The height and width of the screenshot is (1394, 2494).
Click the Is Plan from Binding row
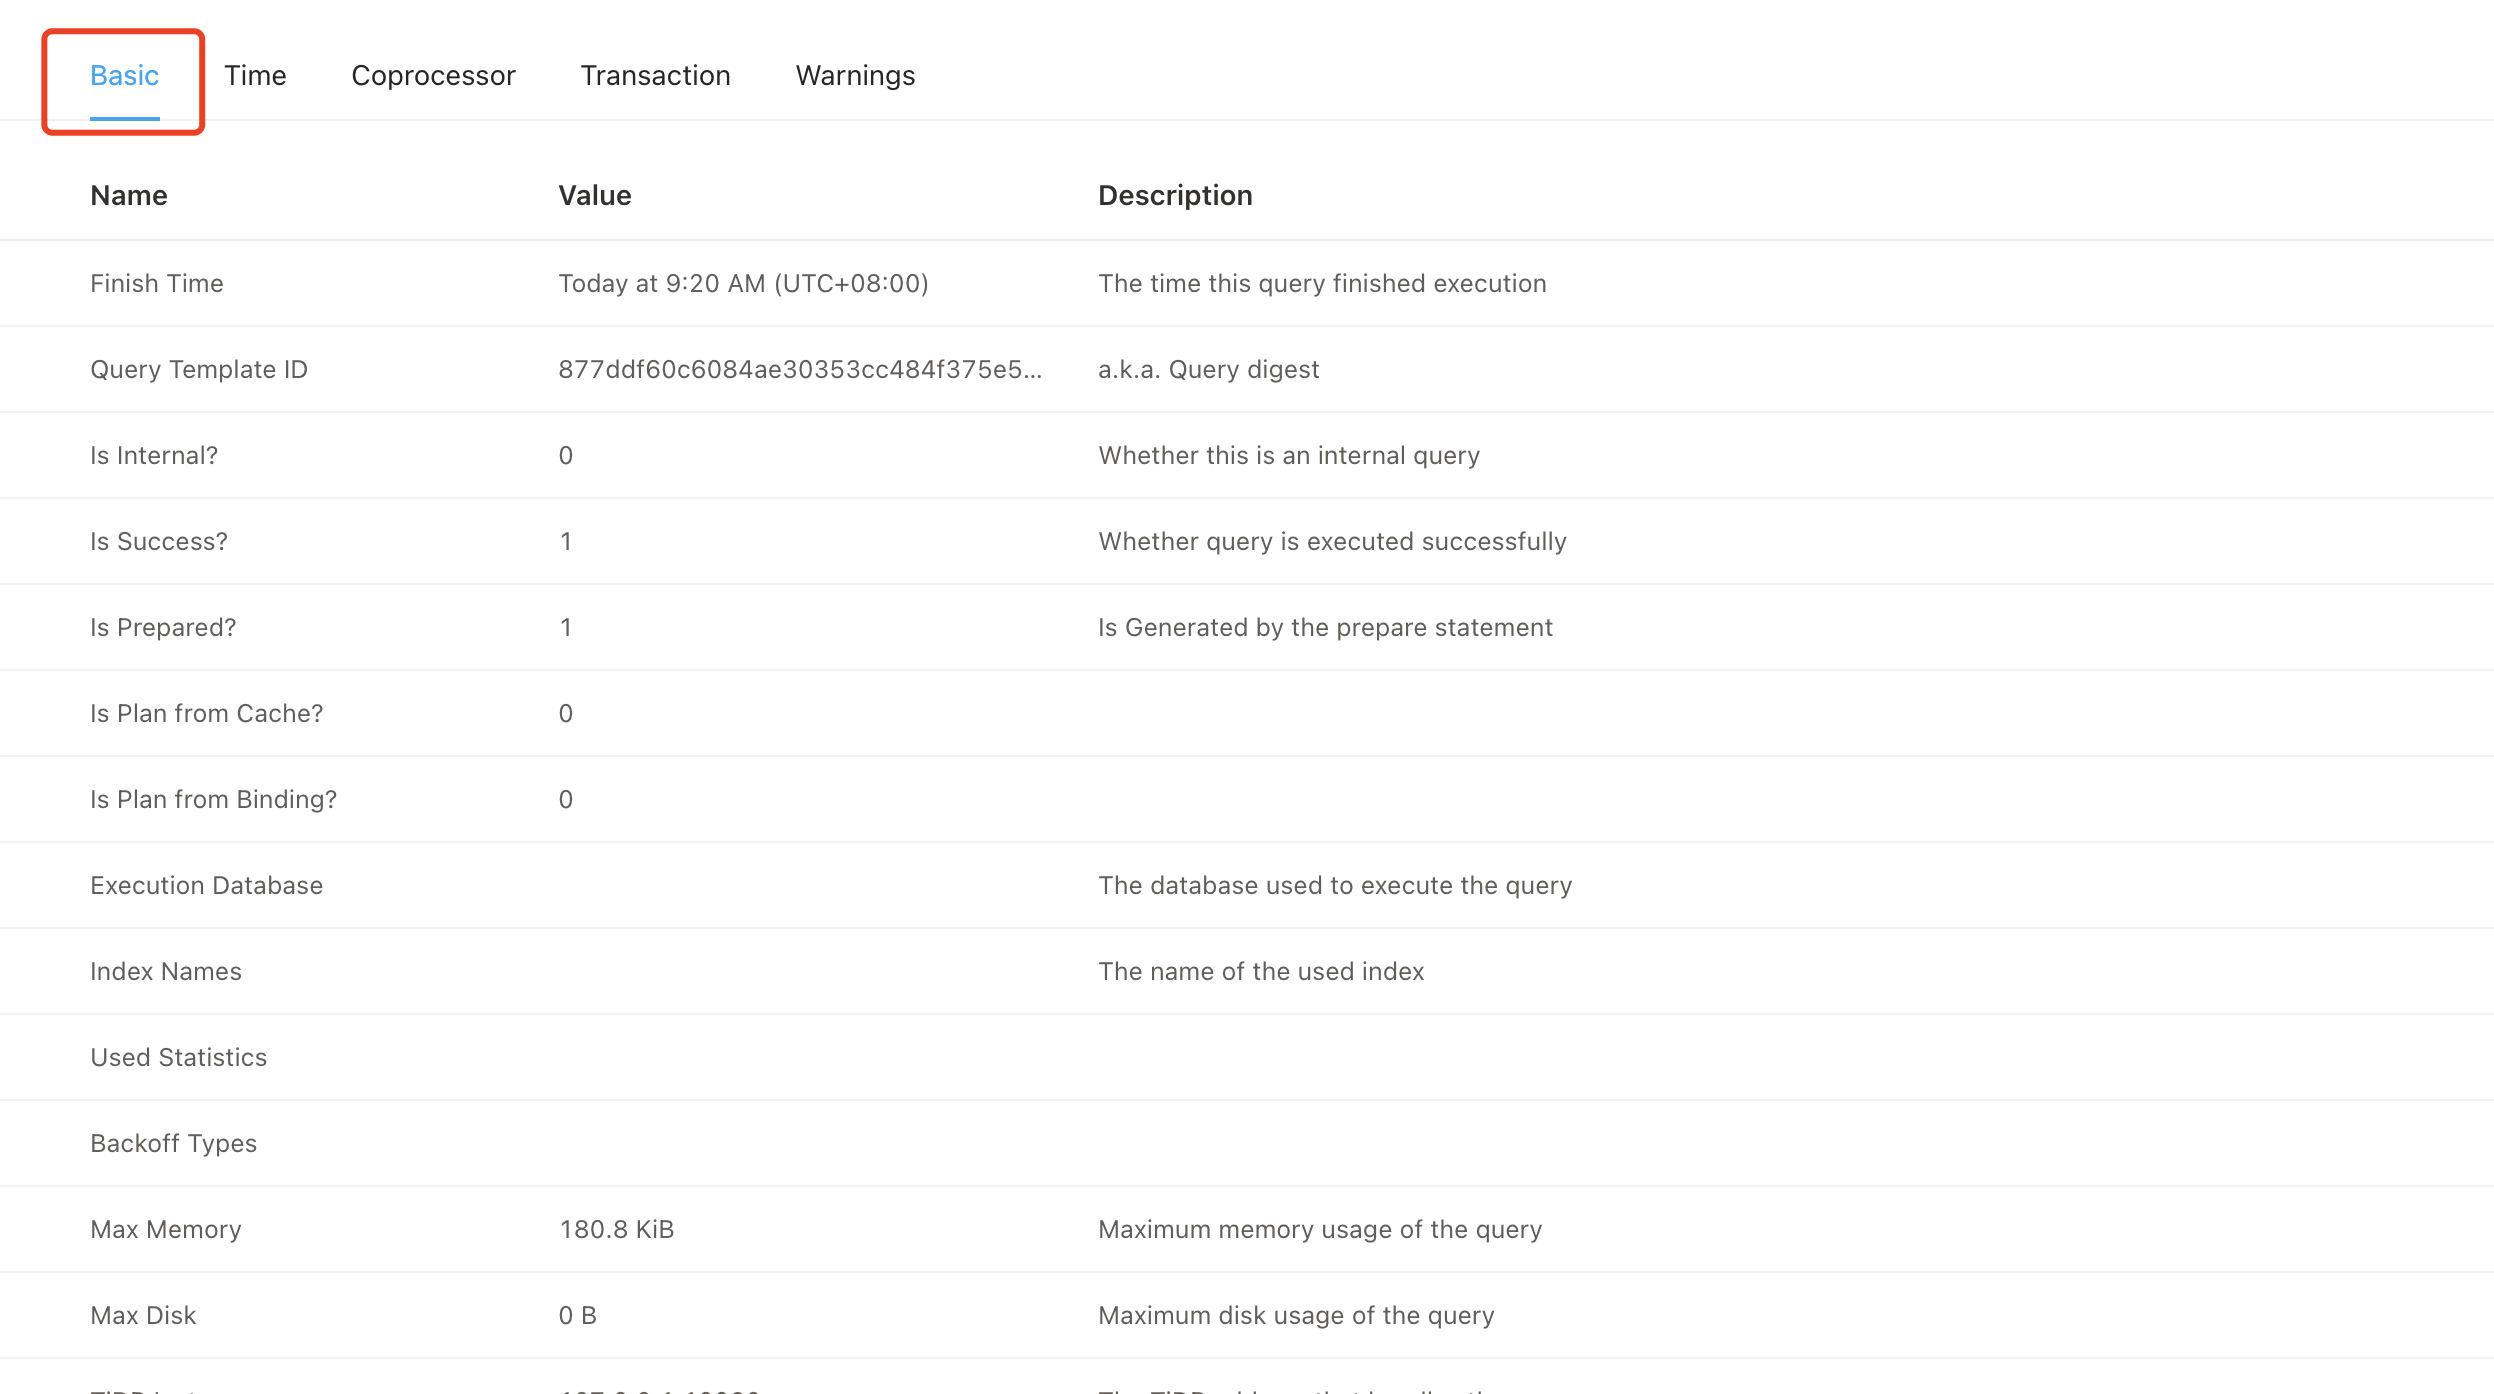1247,798
